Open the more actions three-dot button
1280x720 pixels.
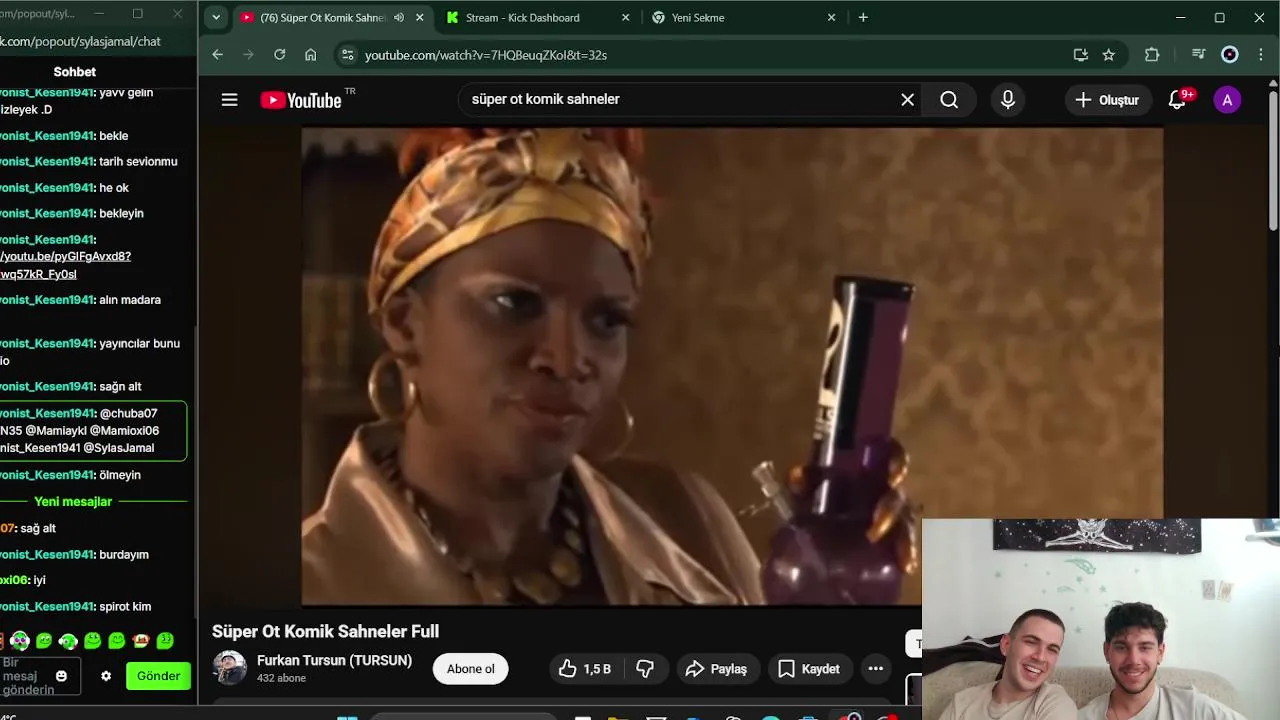pos(876,669)
